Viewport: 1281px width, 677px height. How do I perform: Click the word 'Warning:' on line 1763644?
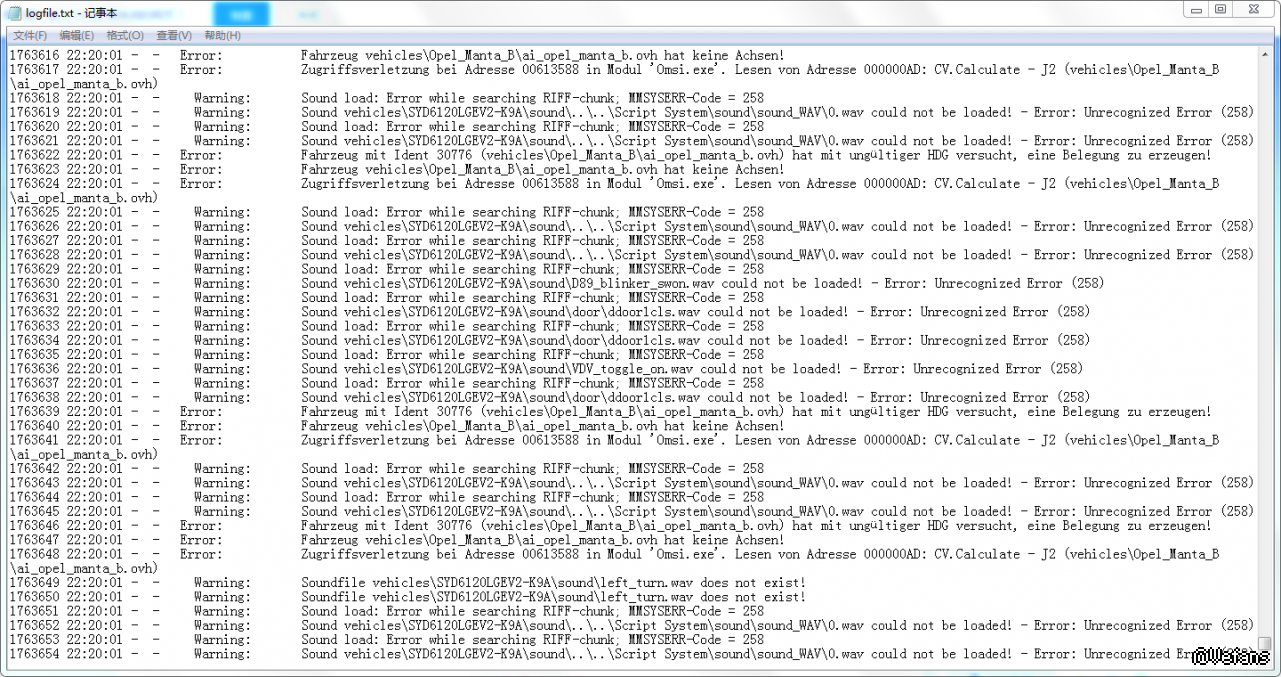pyautogui.click(x=222, y=497)
